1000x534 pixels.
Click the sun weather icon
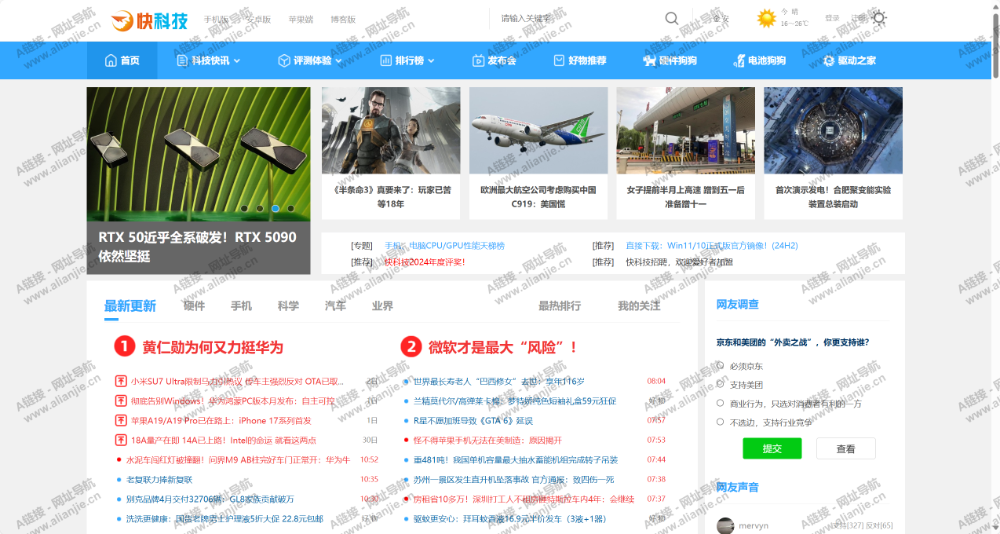tap(766, 19)
